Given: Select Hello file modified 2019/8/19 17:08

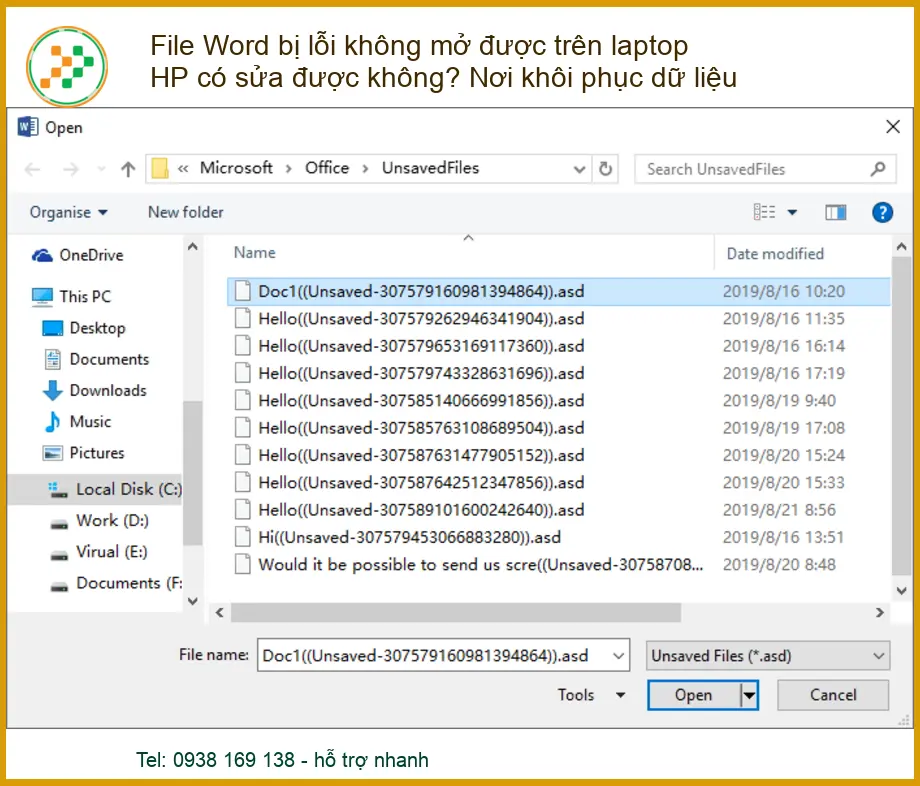Looking at the screenshot, I should point(558,428).
